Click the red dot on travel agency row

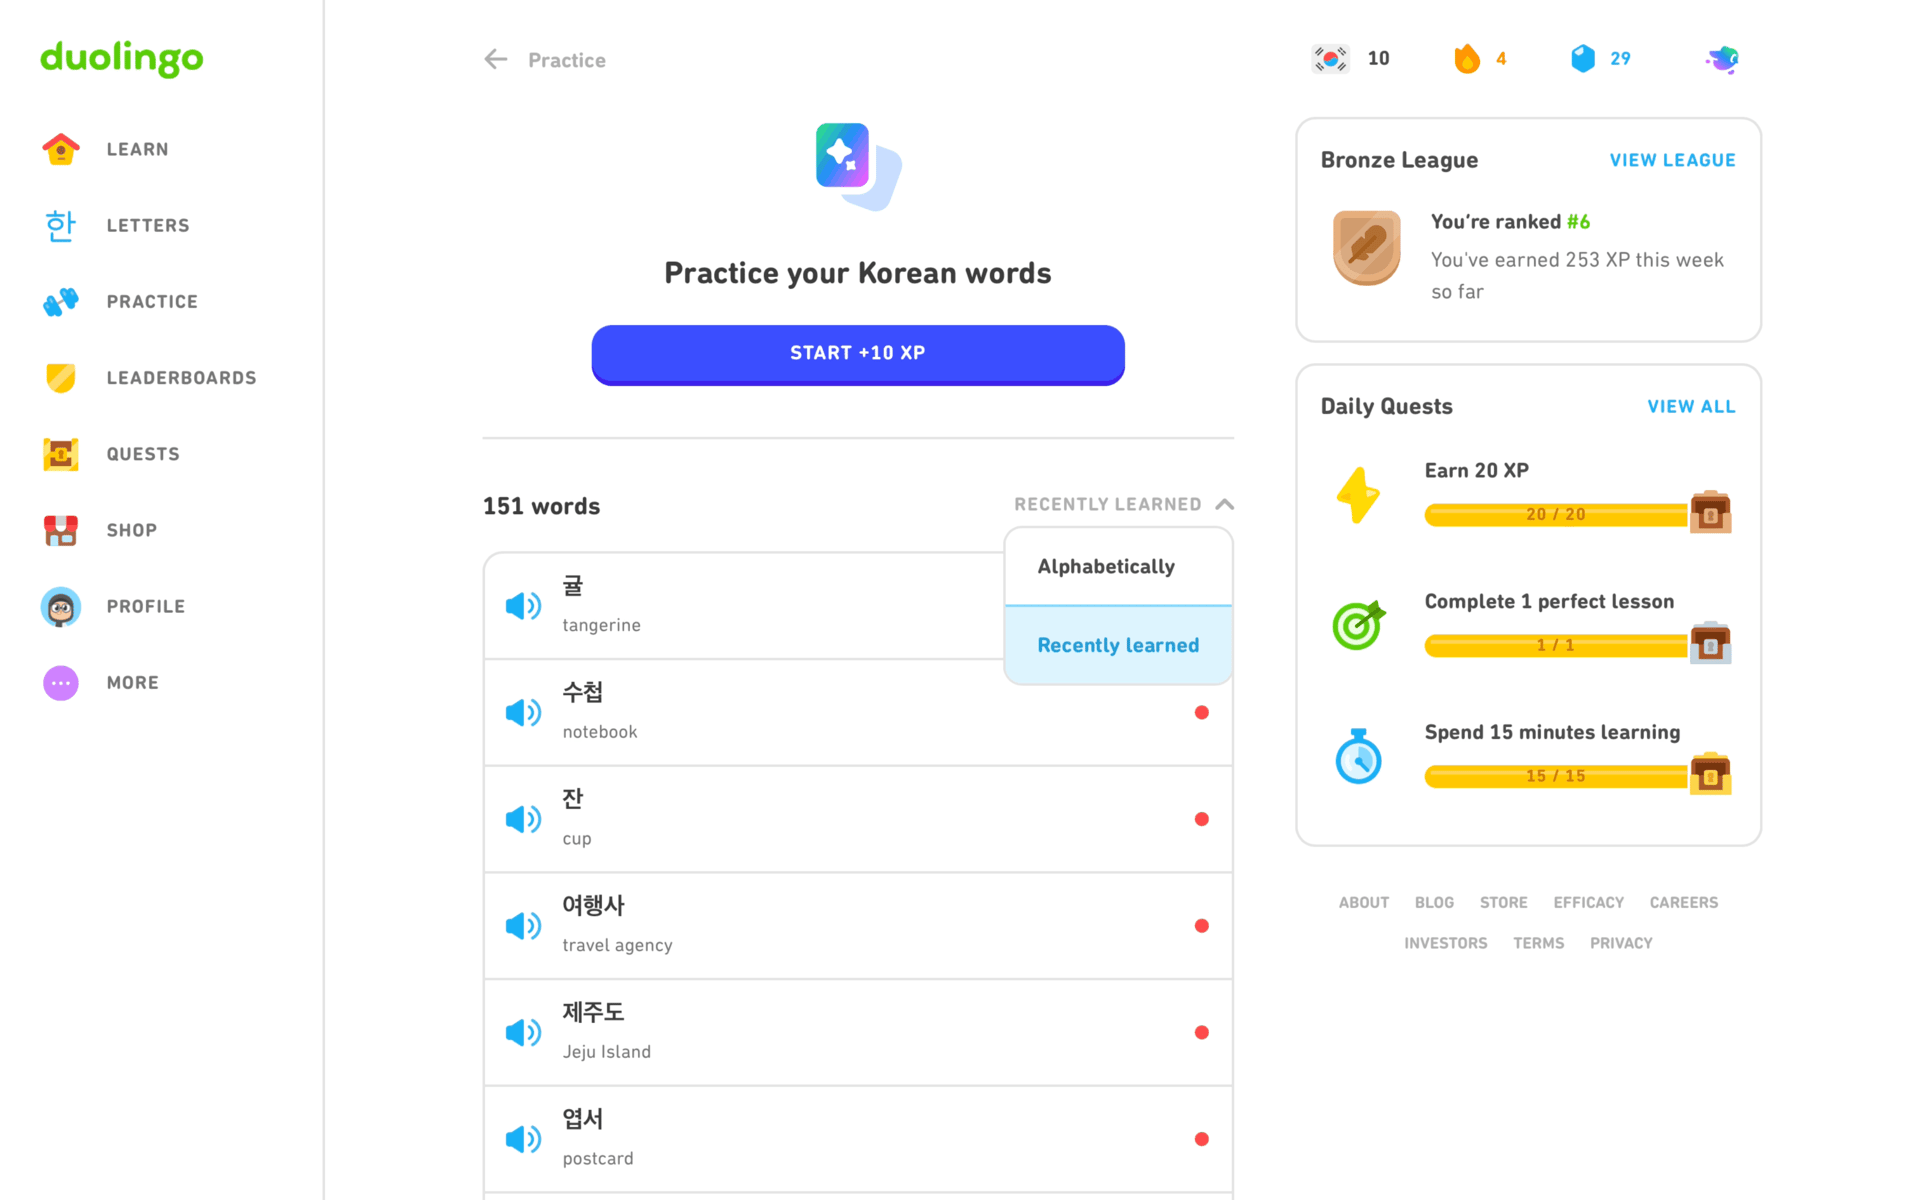point(1202,926)
